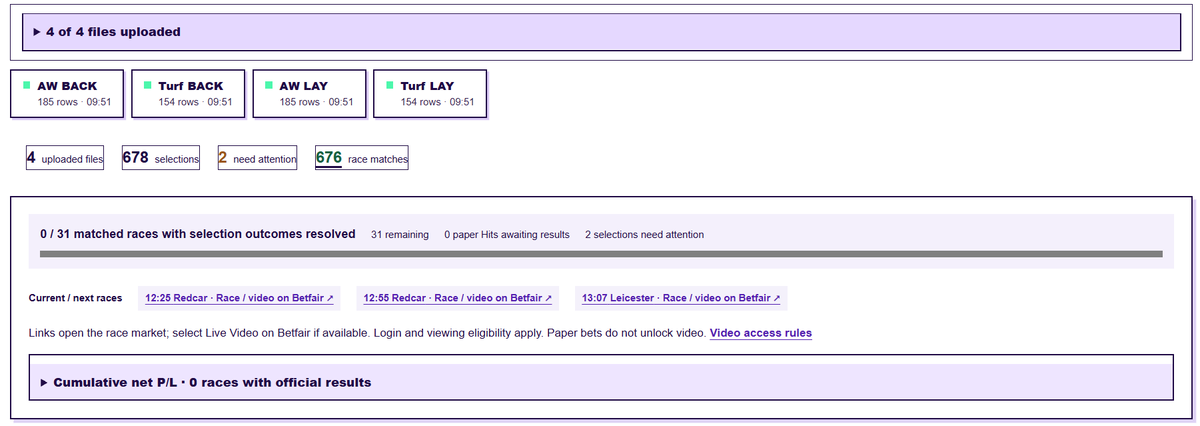Click the matched races progress bar
The width and height of the screenshot is (1200, 426).
click(601, 254)
